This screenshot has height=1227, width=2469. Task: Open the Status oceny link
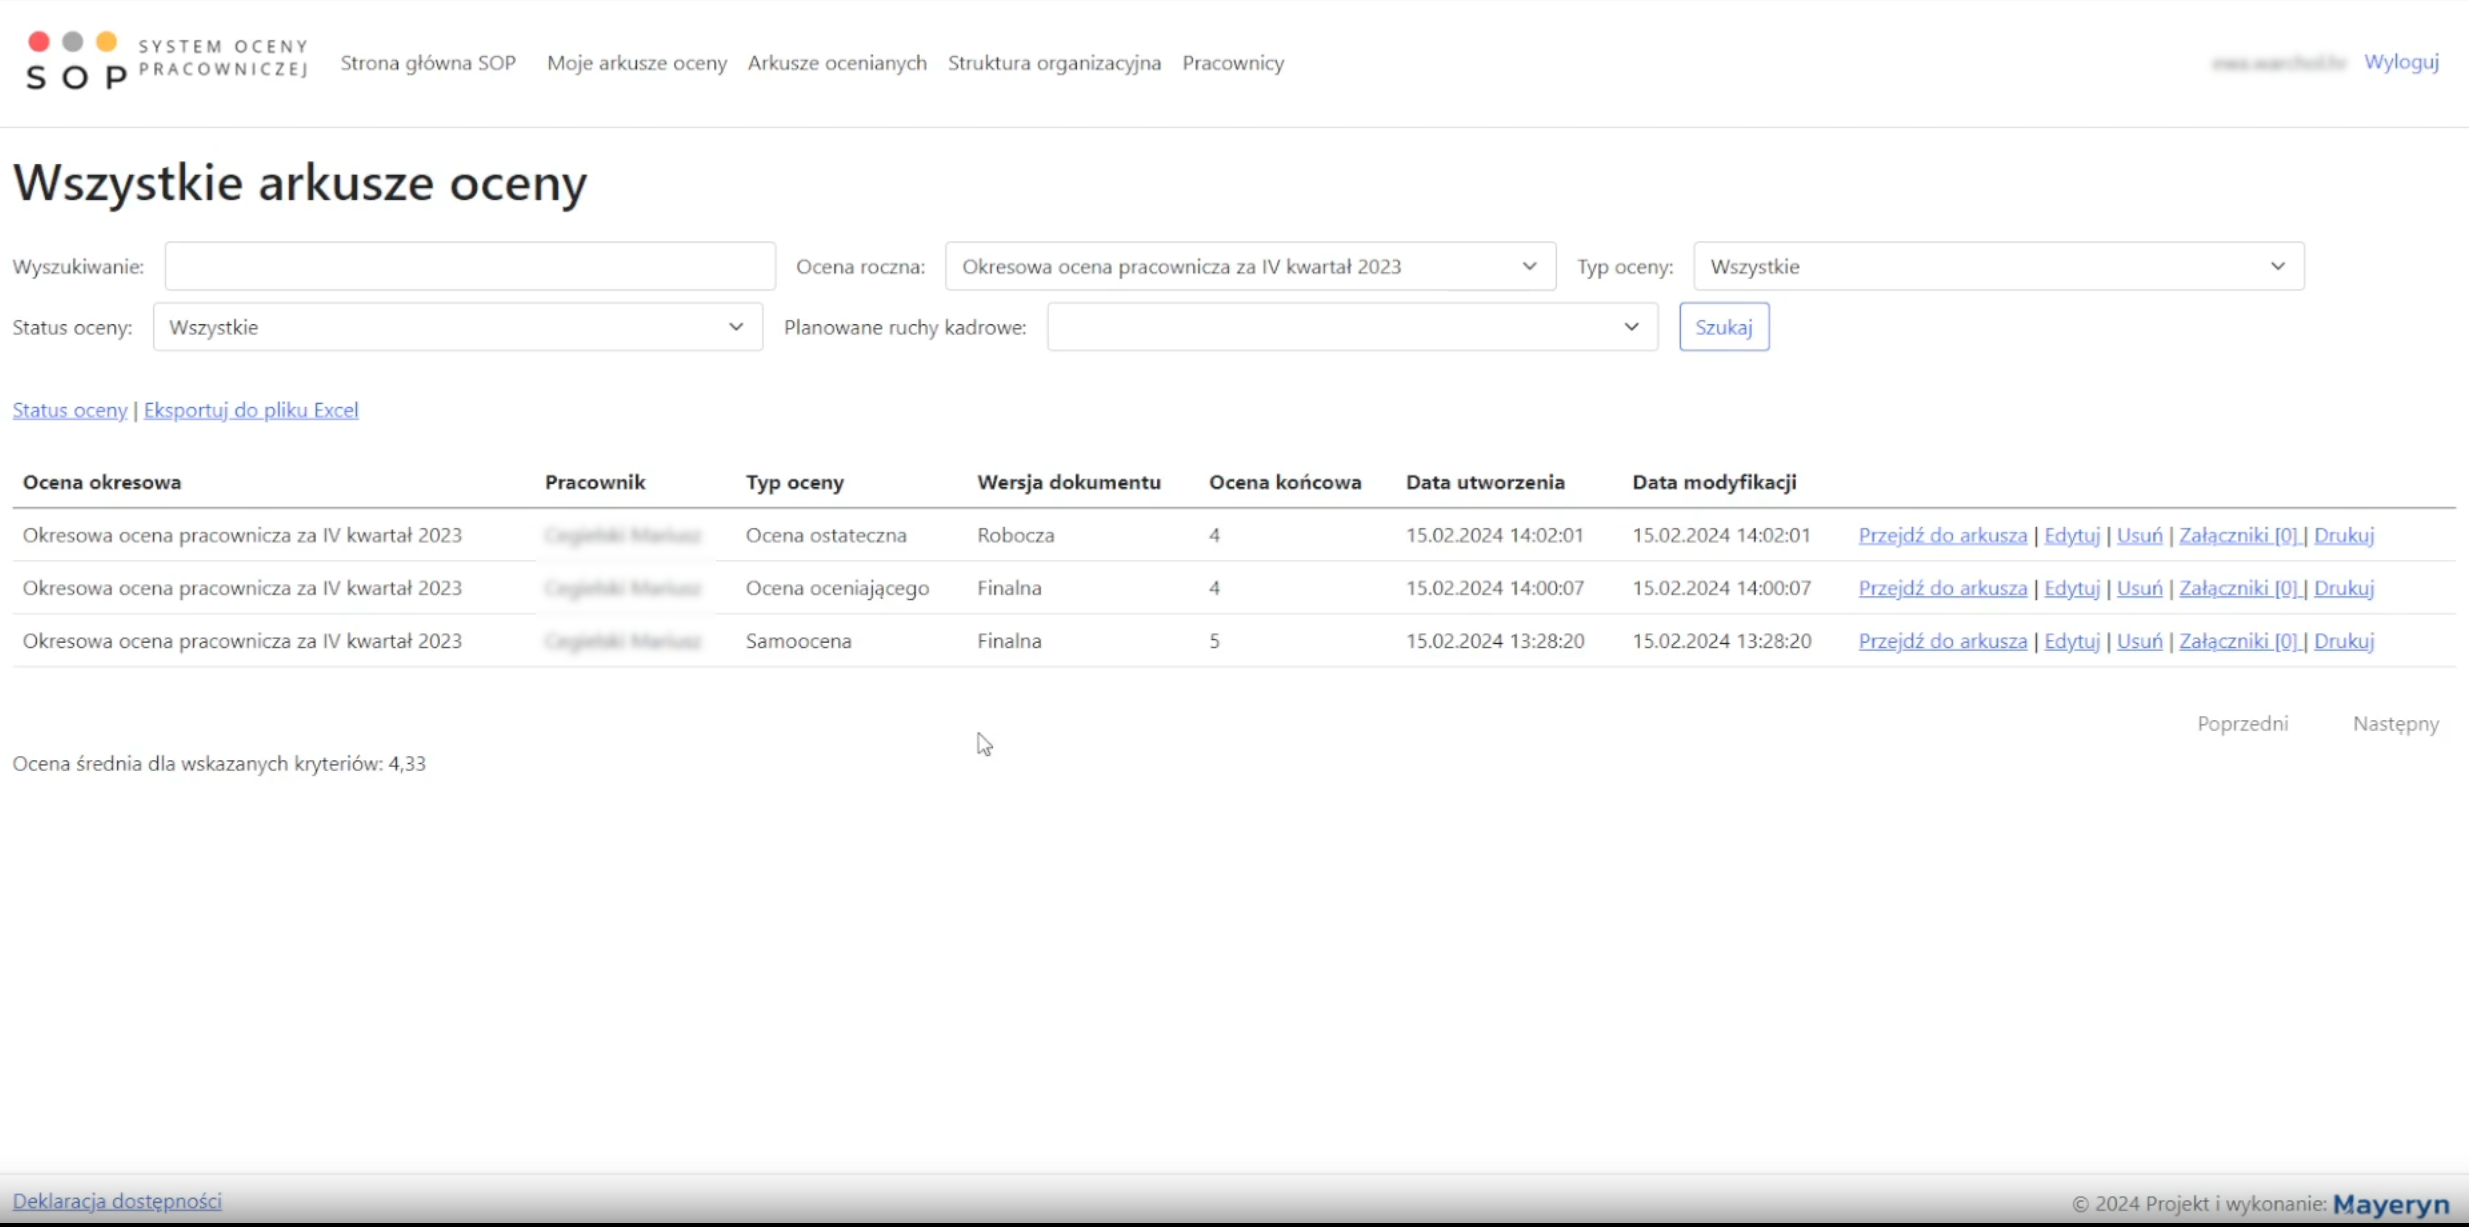click(x=69, y=410)
